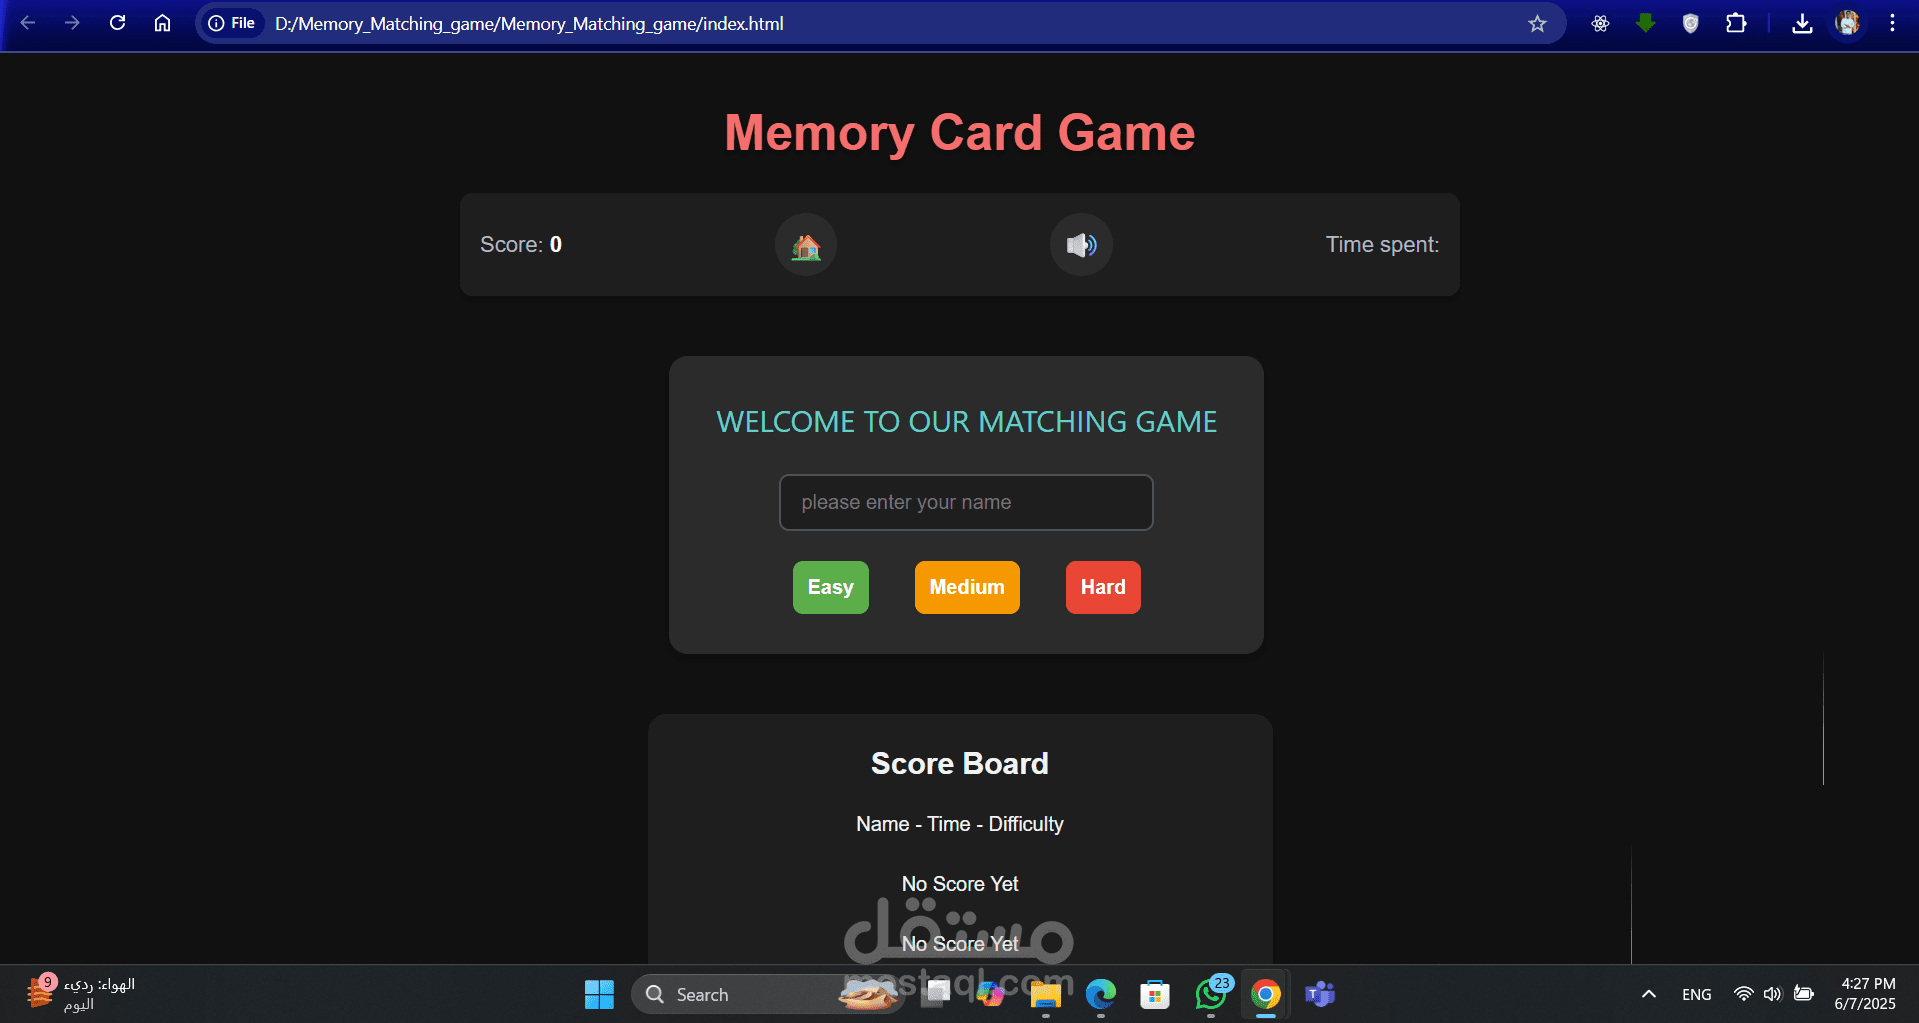Open Wi-Fi network tray icon
Viewport: 1919px width, 1023px height.
point(1743,994)
